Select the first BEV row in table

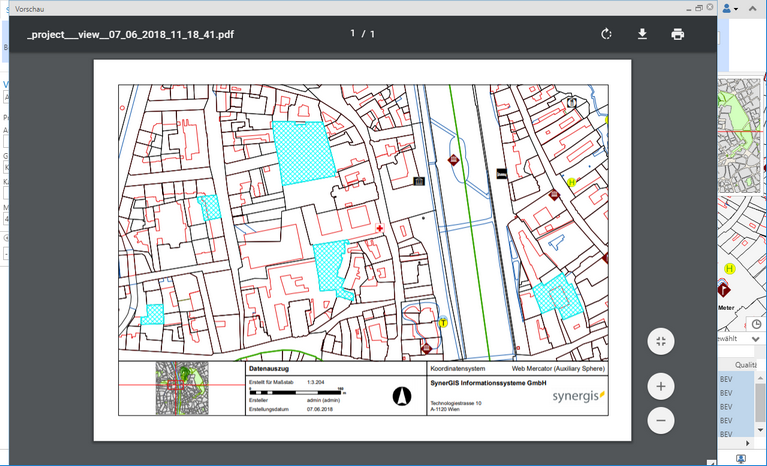(x=727, y=380)
